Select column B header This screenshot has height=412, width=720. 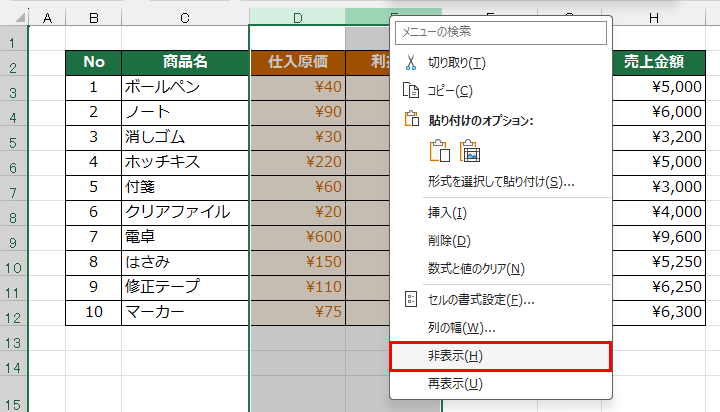pyautogui.click(x=94, y=17)
